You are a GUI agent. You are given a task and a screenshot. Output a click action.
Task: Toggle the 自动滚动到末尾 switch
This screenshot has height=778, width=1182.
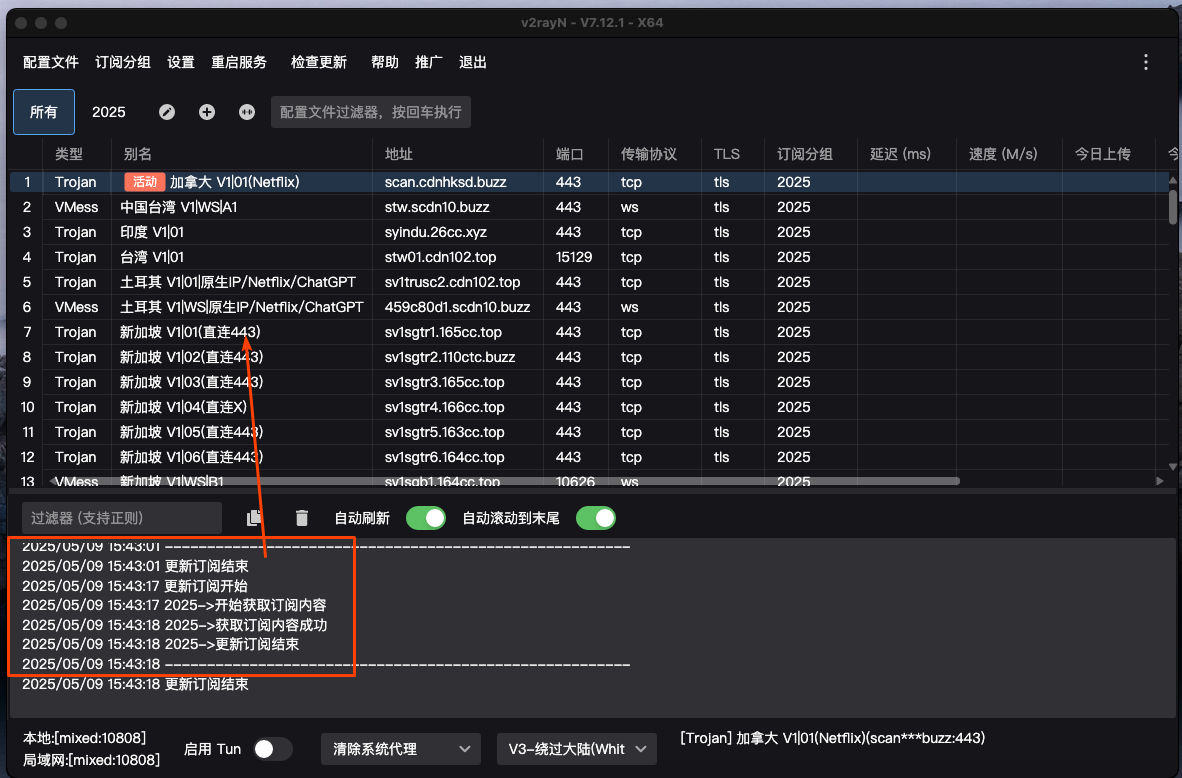click(596, 518)
